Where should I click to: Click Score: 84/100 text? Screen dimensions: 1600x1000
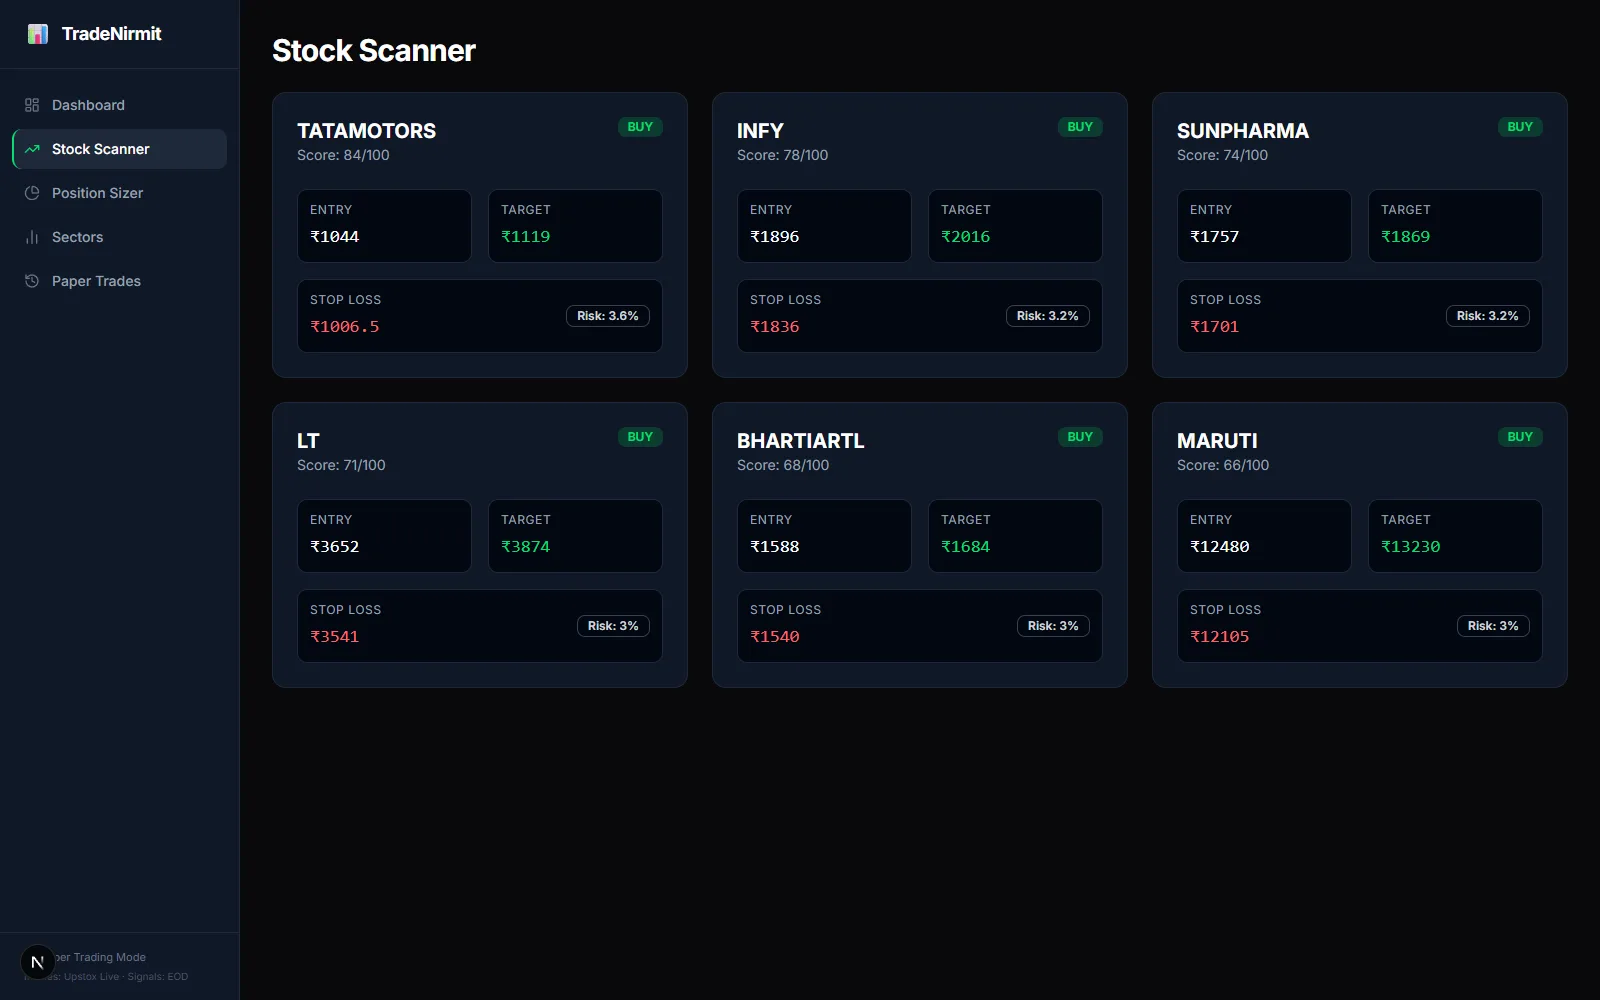tap(343, 155)
